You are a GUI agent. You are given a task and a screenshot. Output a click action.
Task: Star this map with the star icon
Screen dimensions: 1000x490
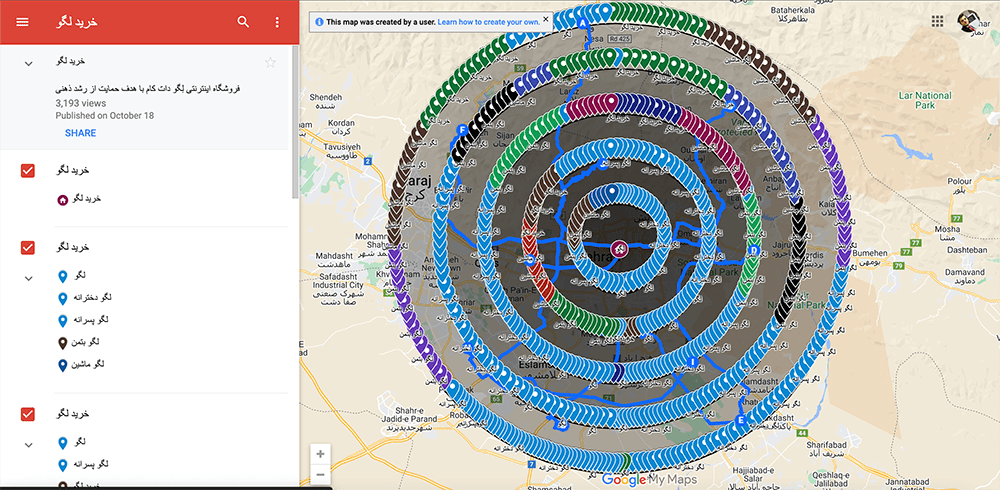click(x=270, y=63)
